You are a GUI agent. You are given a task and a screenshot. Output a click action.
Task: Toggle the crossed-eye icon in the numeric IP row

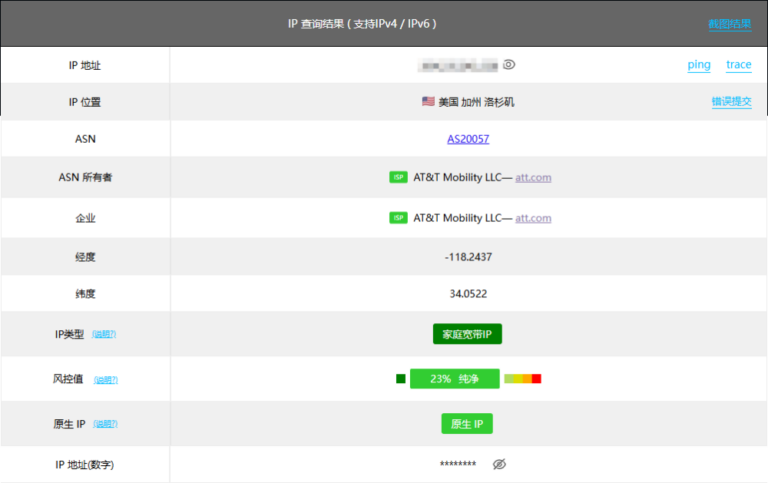pyautogui.click(x=500, y=465)
